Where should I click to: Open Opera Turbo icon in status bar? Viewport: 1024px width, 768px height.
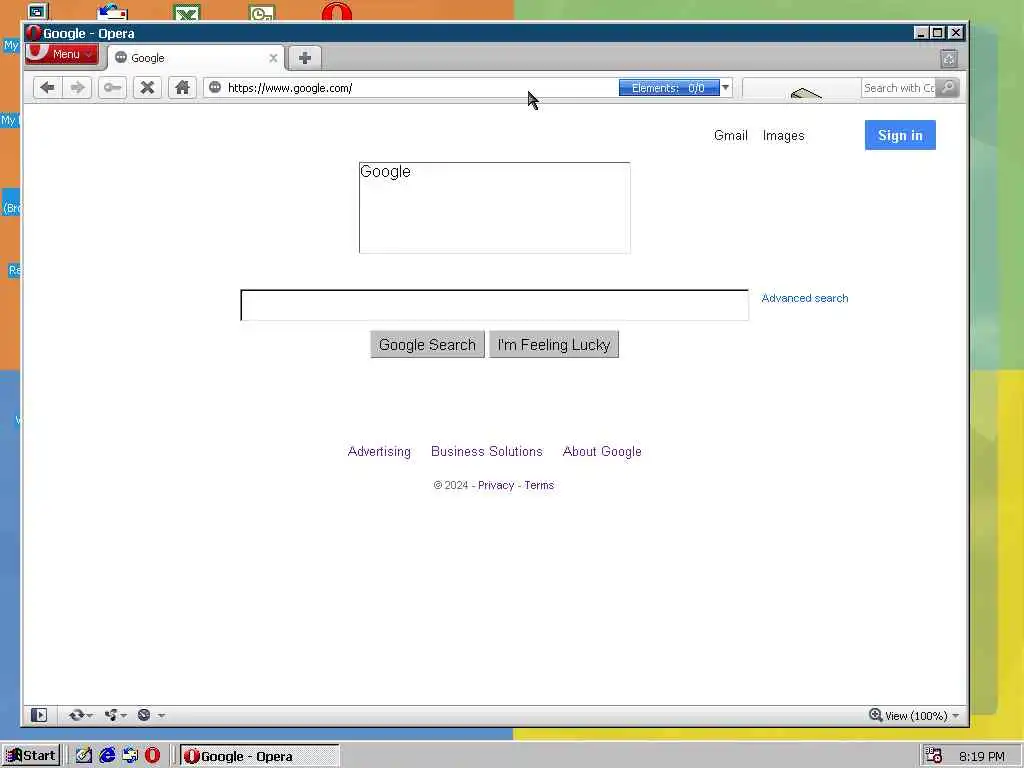(144, 715)
